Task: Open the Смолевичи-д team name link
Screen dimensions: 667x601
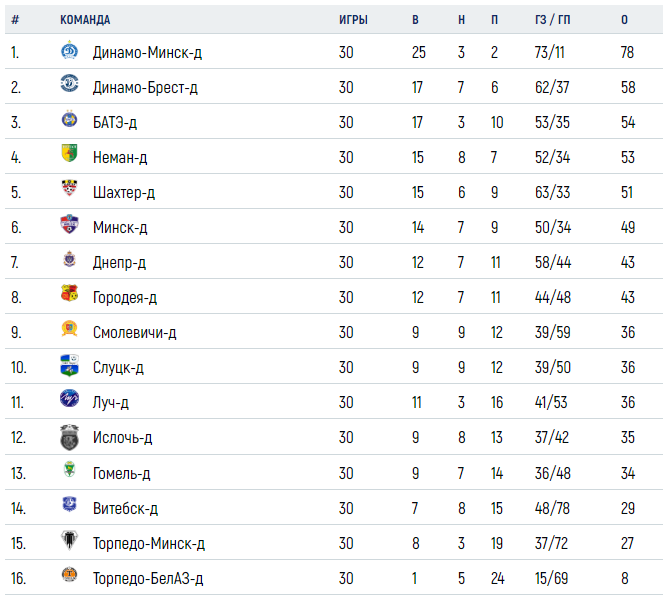Action: tap(134, 332)
